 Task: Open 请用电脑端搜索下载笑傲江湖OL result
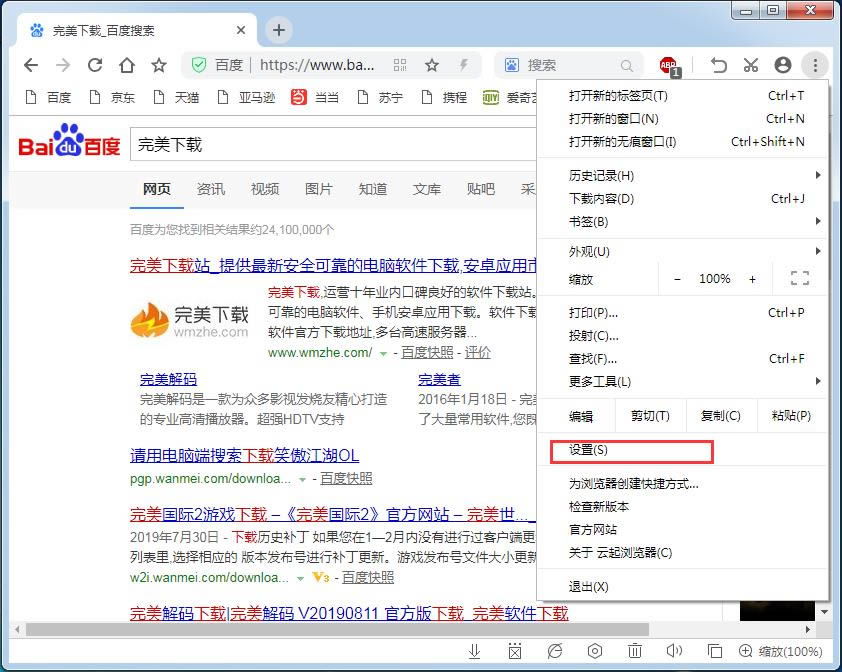coord(244,456)
